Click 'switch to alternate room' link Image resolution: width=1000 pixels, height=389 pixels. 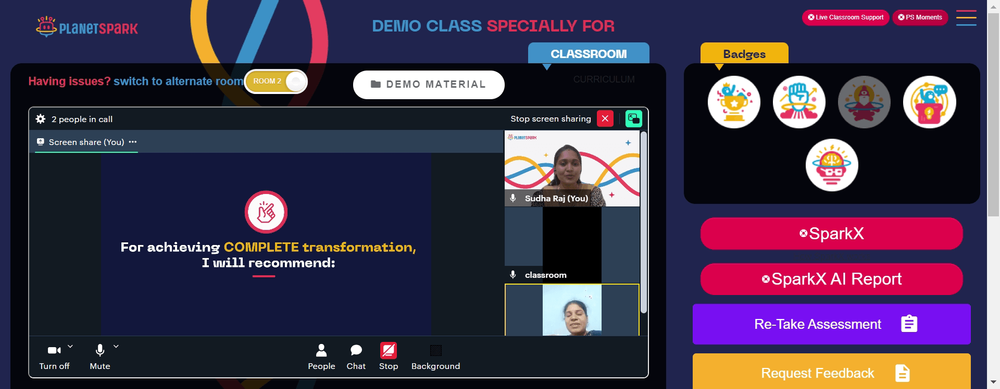tap(179, 82)
